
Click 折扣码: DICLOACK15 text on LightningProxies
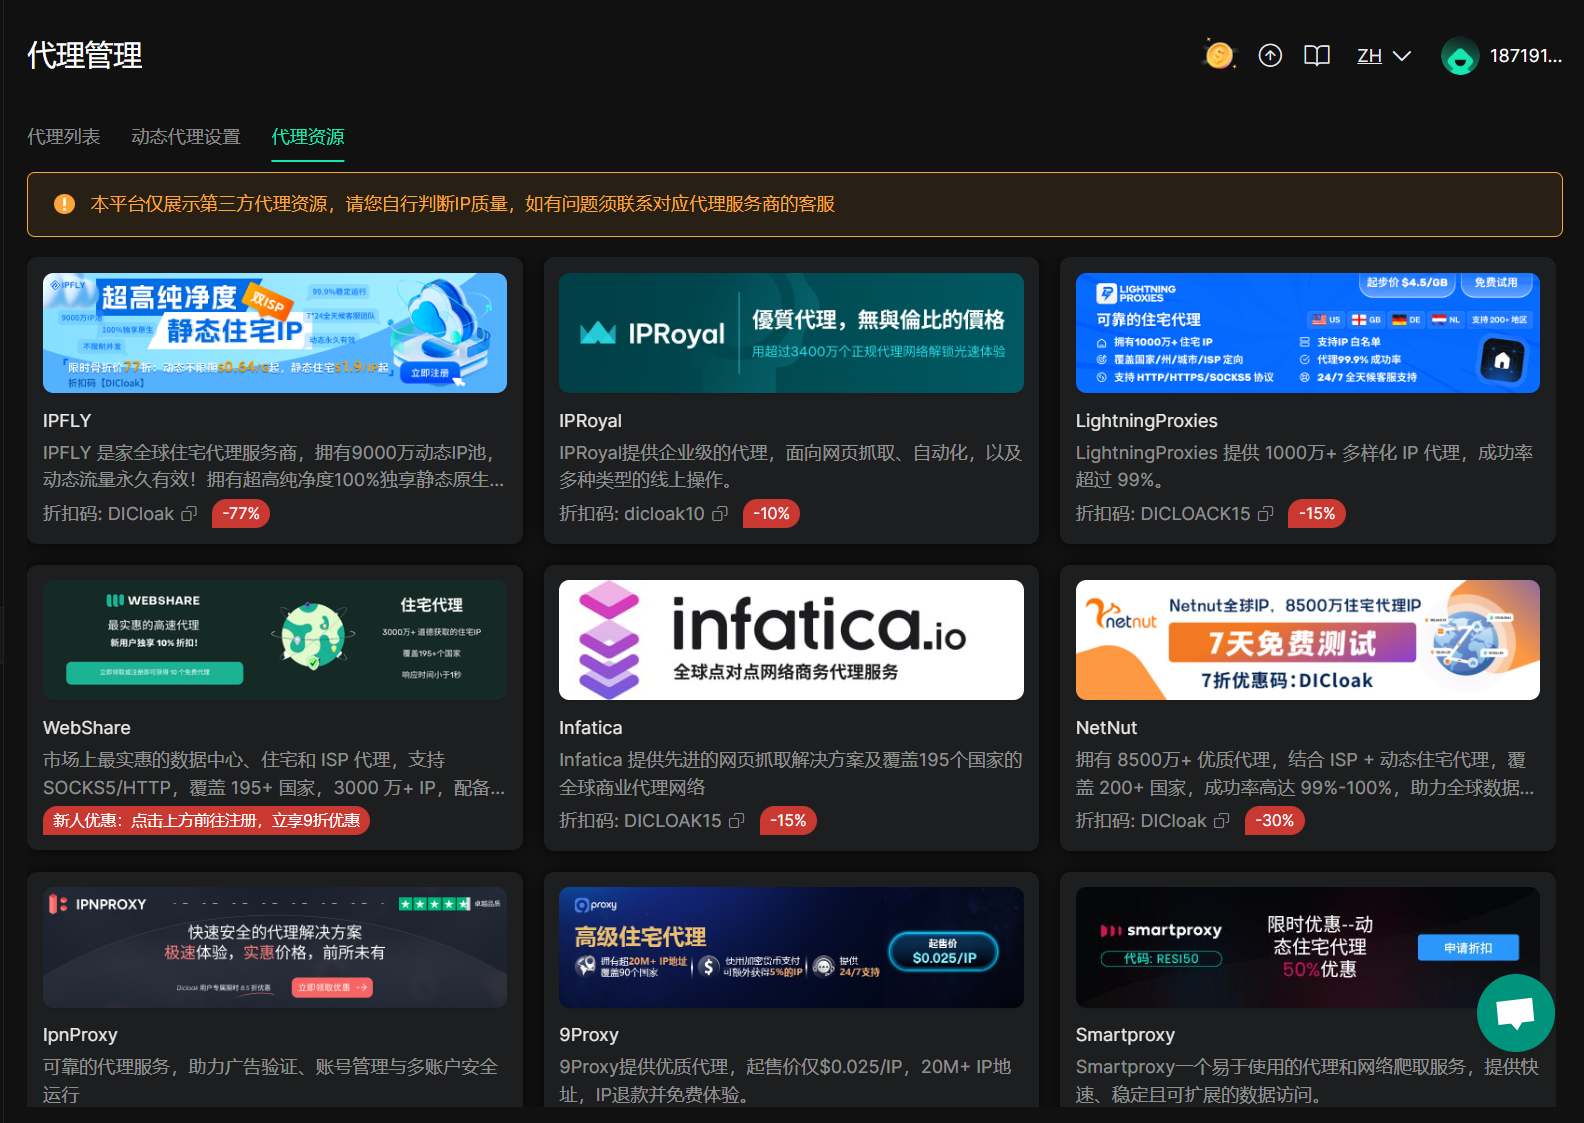pos(1163,514)
